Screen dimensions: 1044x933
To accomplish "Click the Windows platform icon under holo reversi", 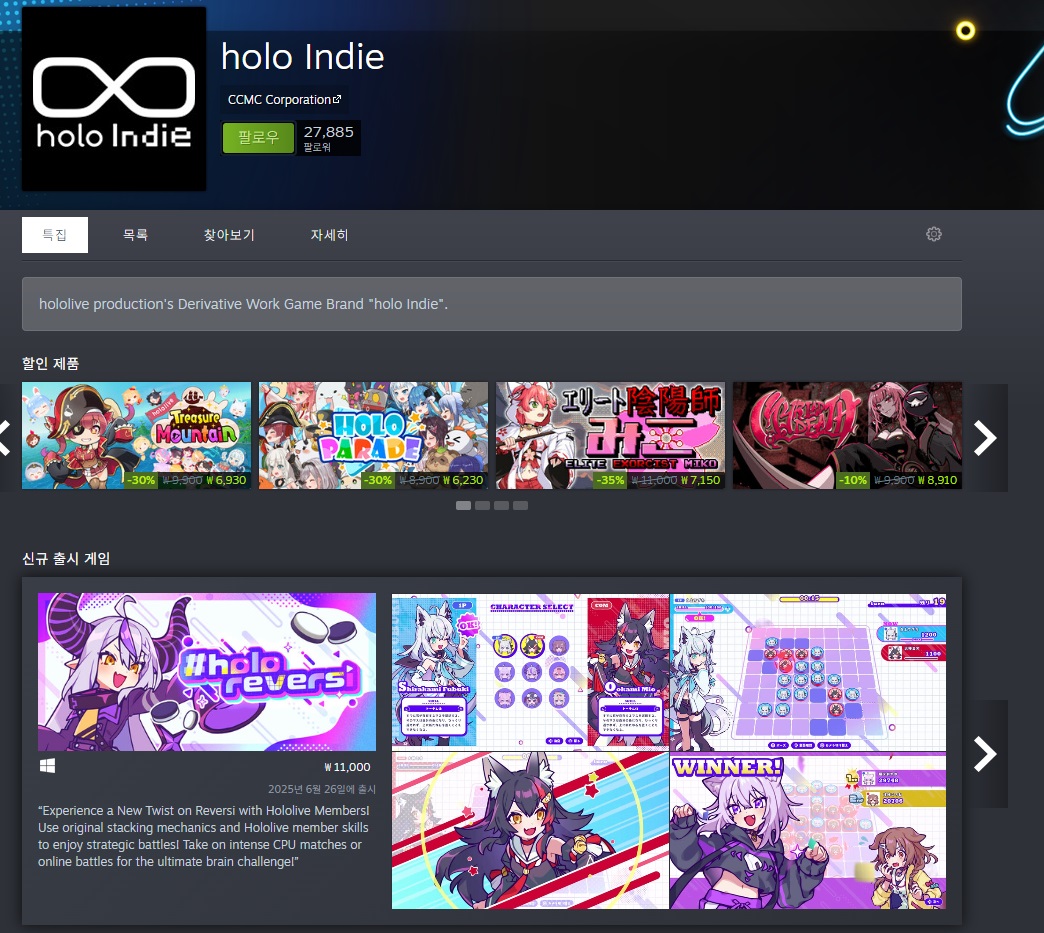I will [47, 766].
